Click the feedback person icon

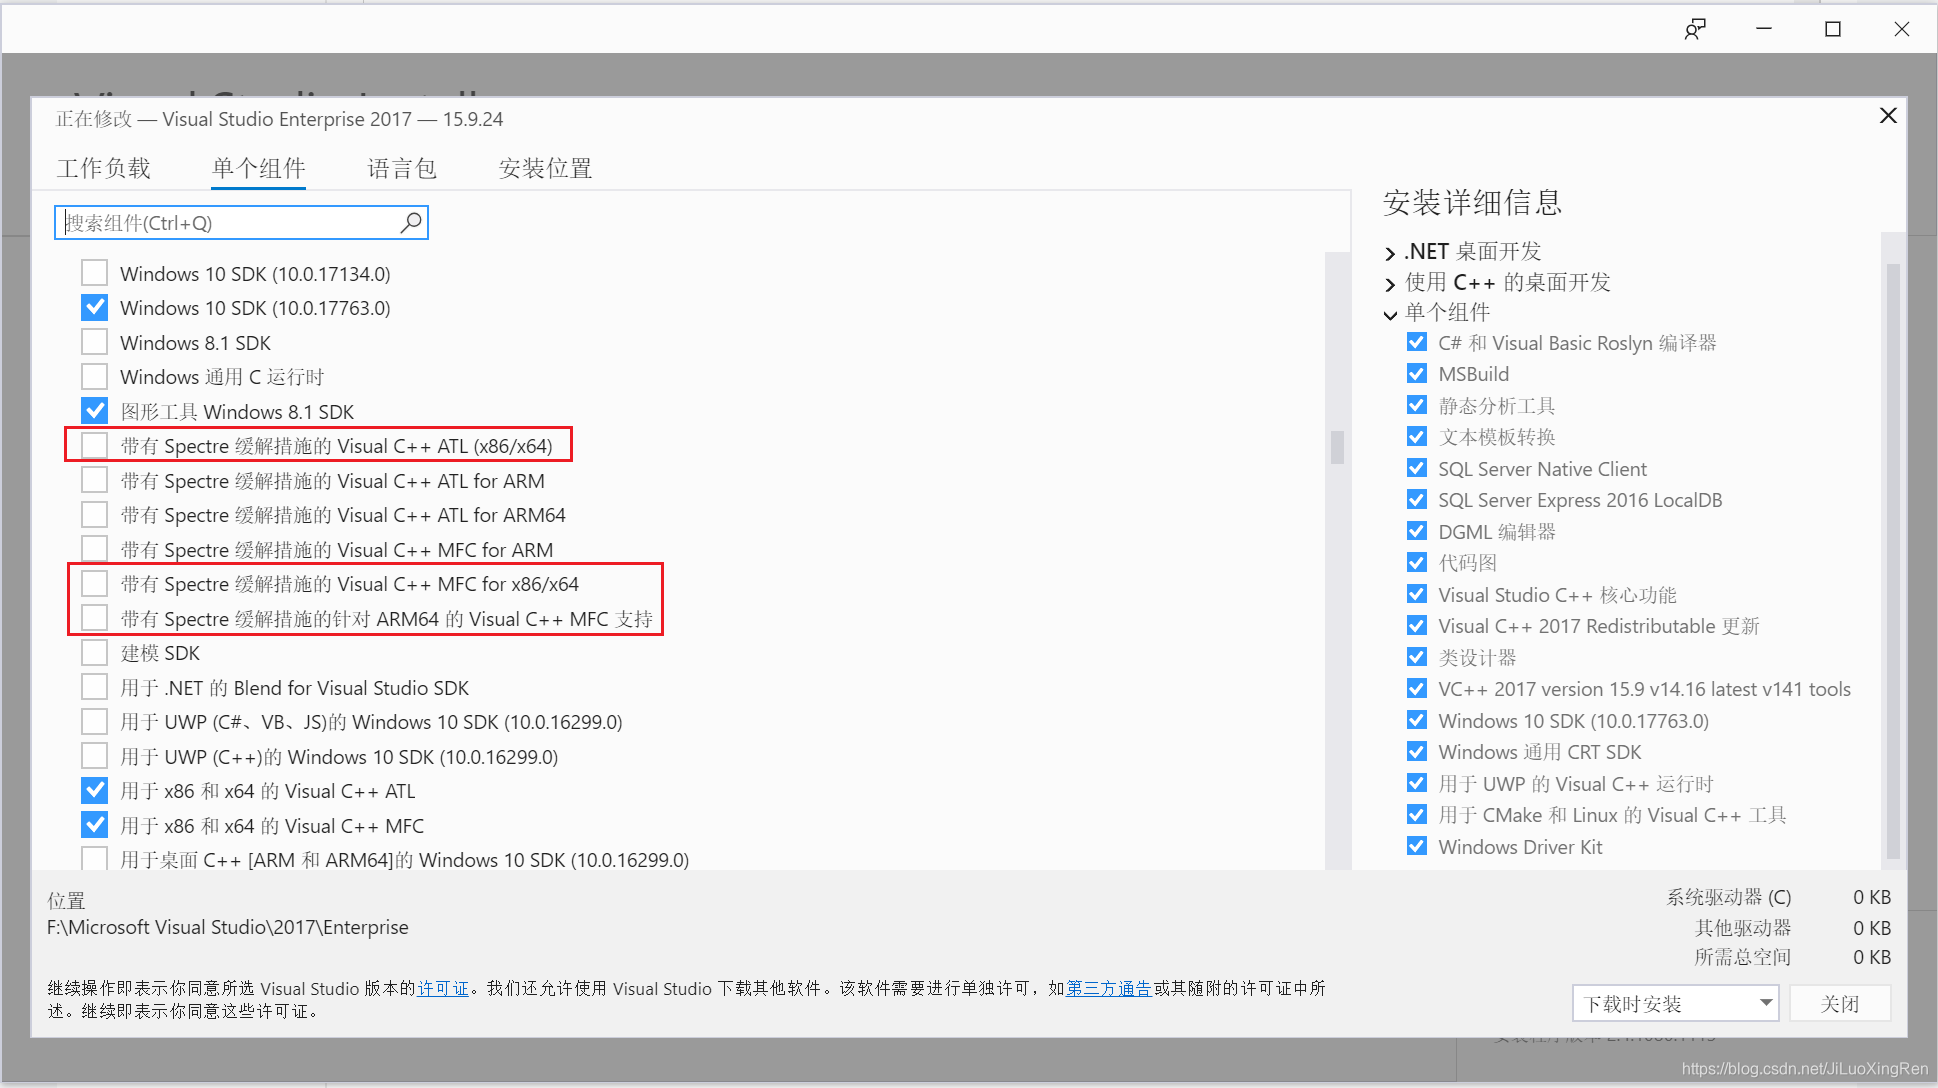pyautogui.click(x=1694, y=29)
